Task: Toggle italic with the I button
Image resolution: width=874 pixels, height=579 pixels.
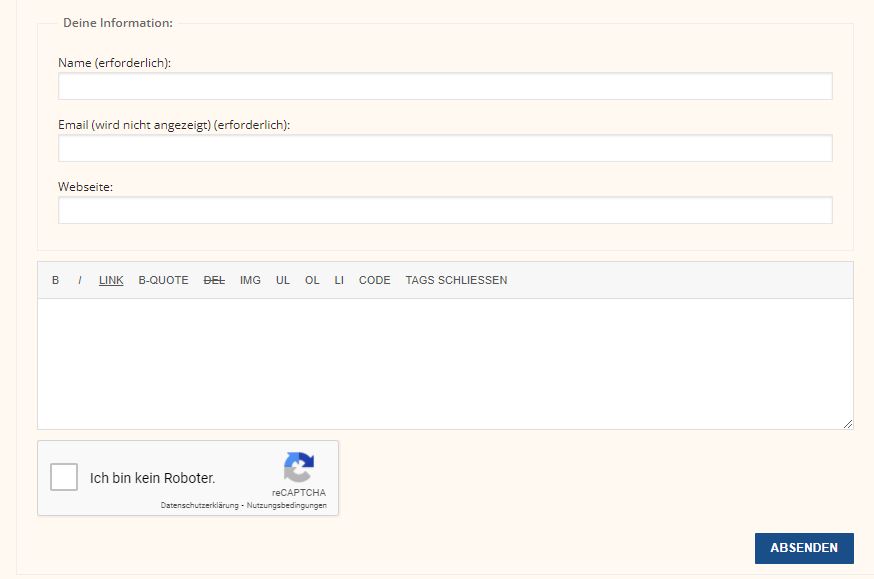Action: (80, 280)
